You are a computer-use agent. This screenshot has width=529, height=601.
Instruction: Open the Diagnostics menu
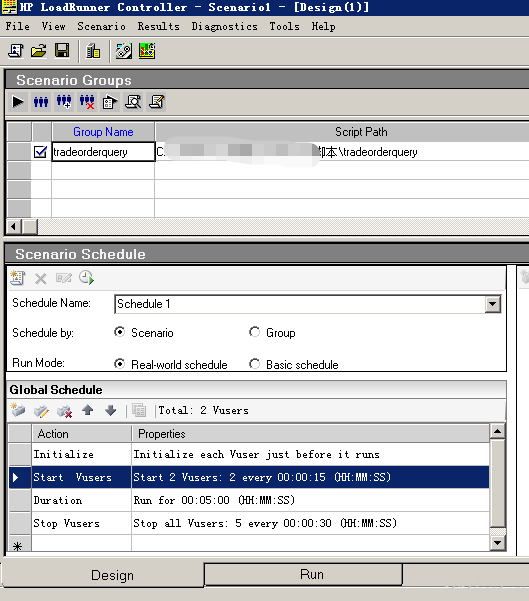pos(225,26)
